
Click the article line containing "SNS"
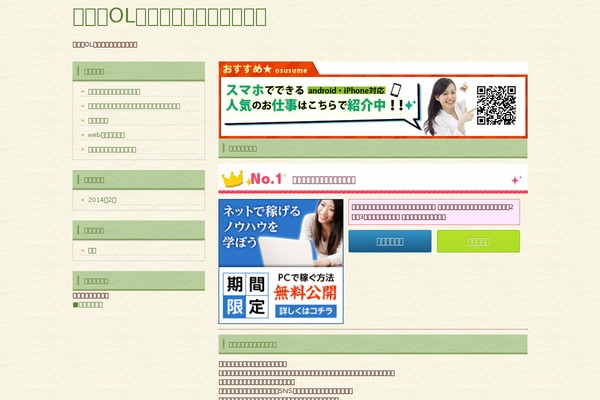click(286, 391)
